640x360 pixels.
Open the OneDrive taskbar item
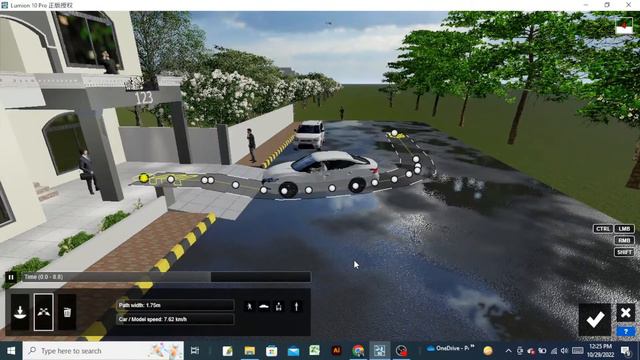click(x=450, y=349)
